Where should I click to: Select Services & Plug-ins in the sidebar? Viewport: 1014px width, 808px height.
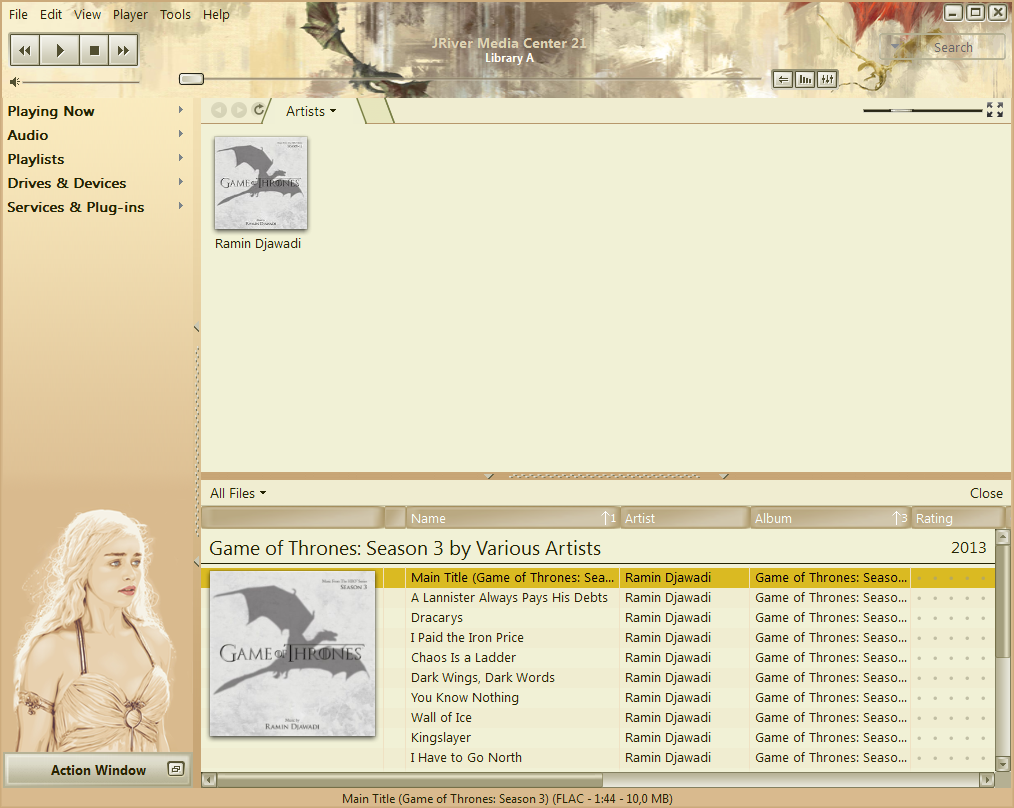coord(76,207)
